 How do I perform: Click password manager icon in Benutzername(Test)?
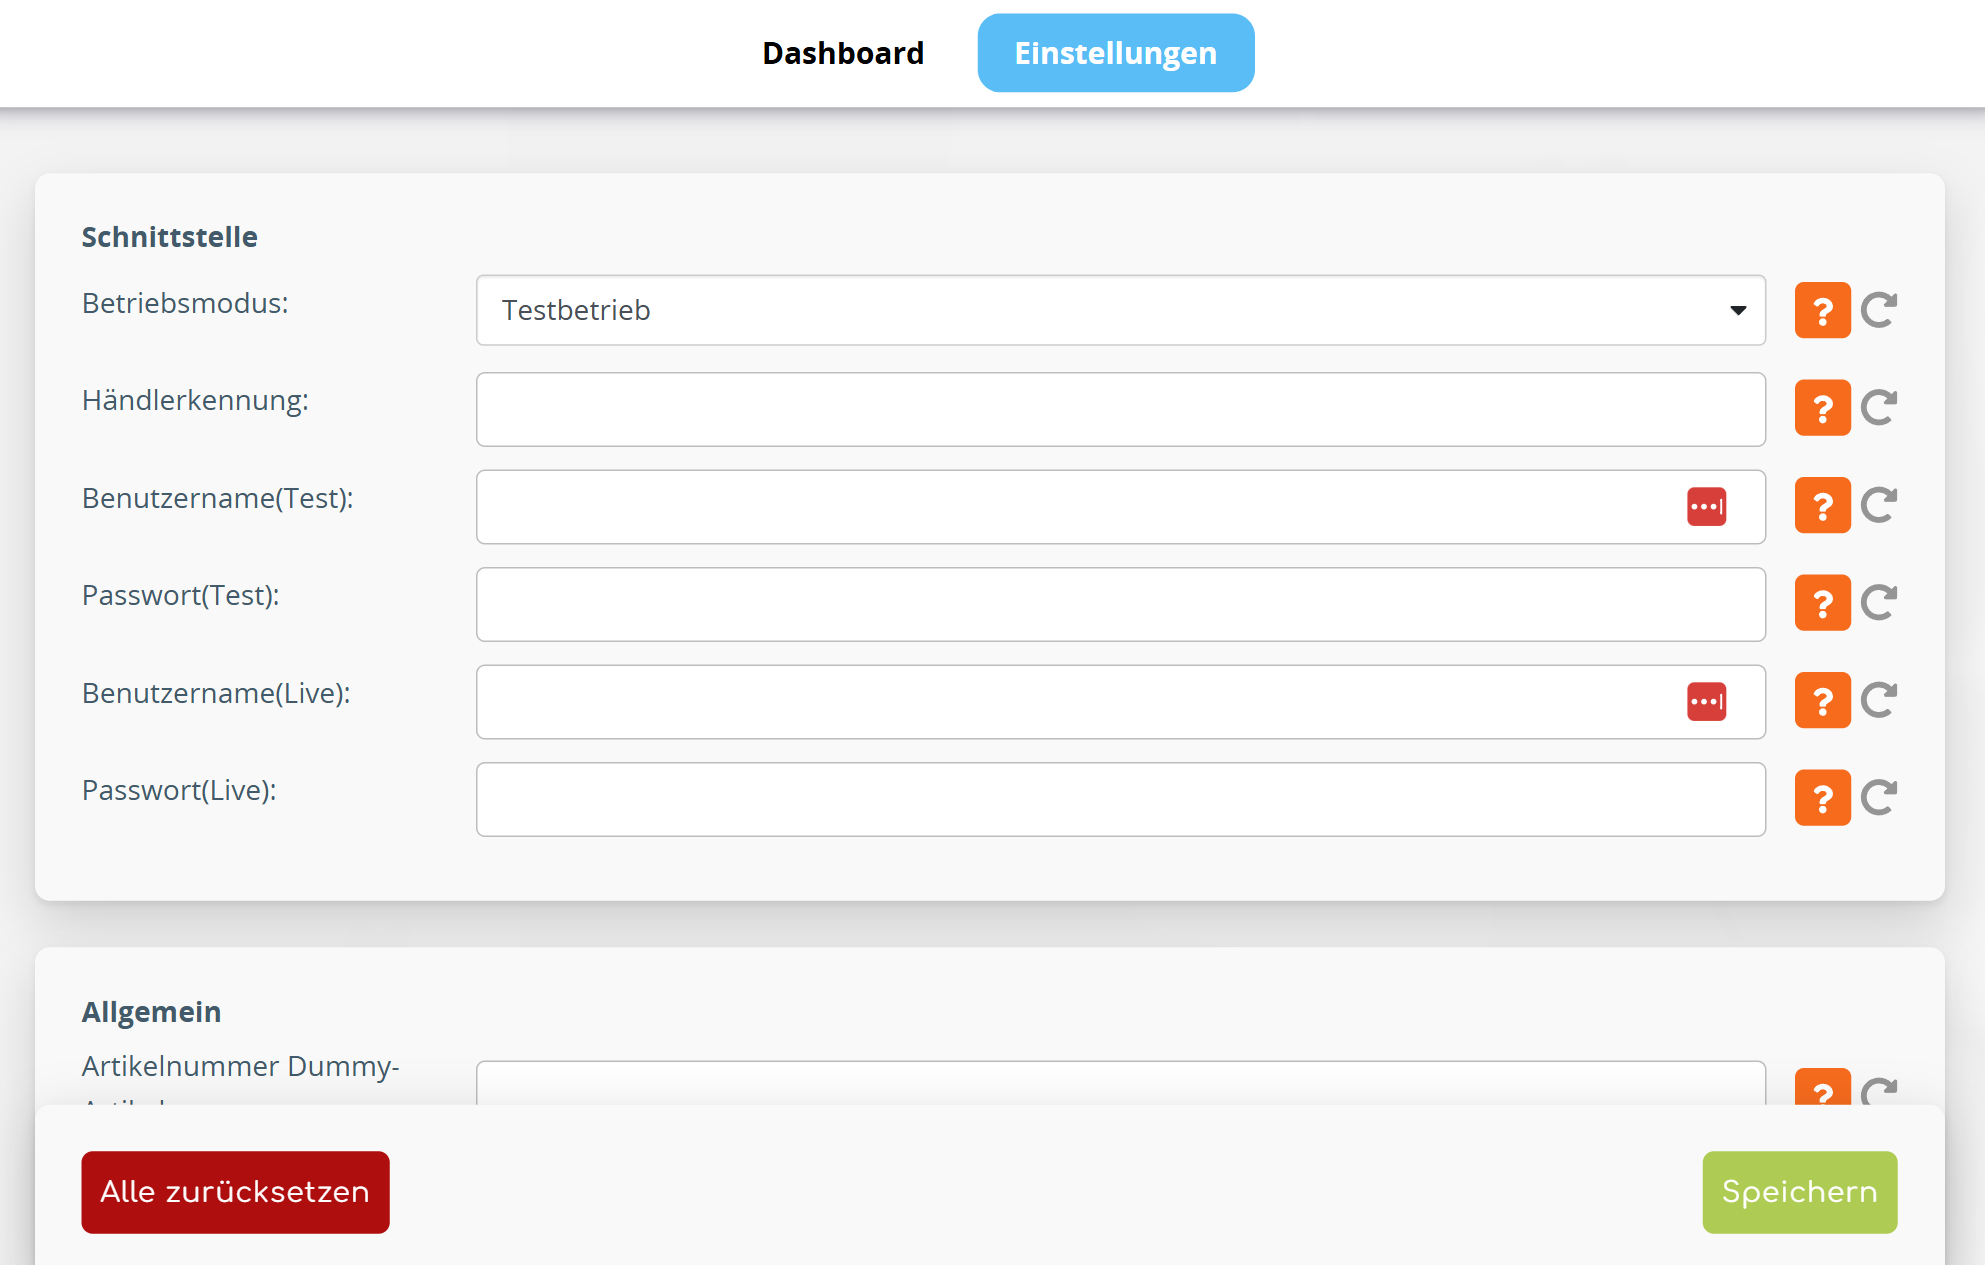pyautogui.click(x=1706, y=507)
